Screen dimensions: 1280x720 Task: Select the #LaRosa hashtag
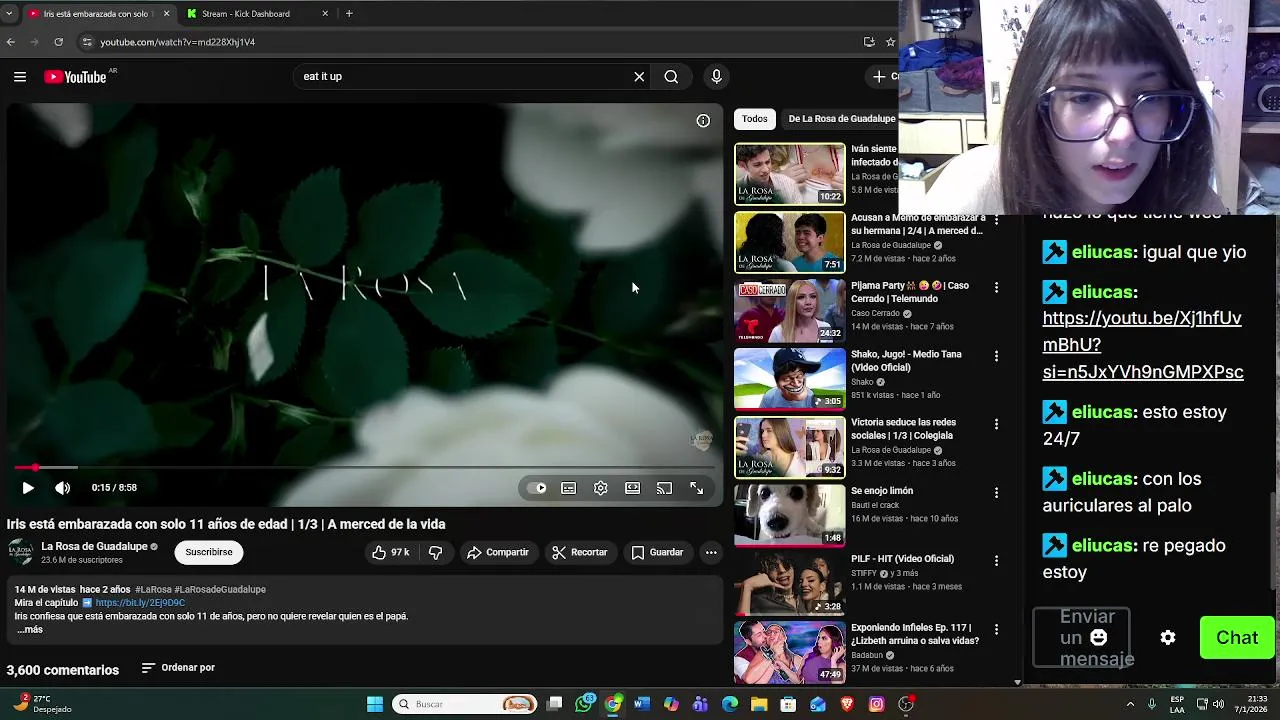click(x=153, y=590)
